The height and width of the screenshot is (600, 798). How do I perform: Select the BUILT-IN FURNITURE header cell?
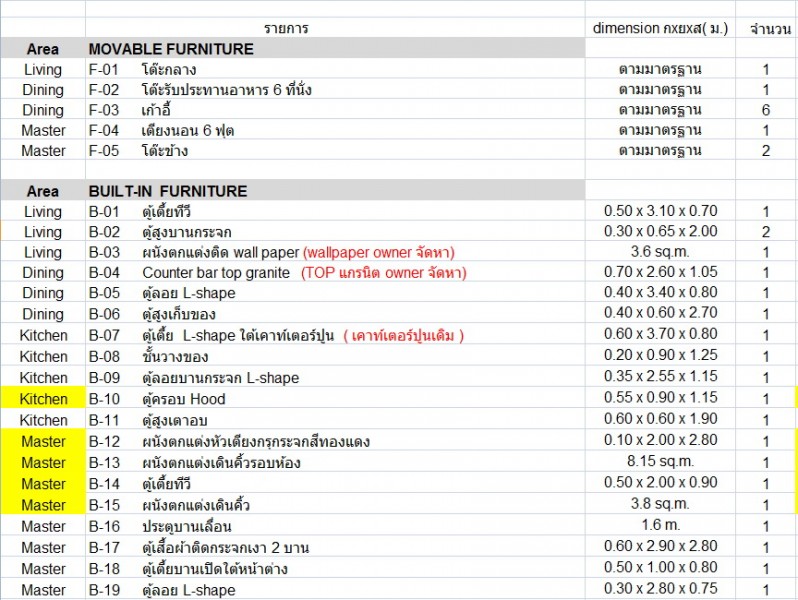pyautogui.click(x=335, y=191)
